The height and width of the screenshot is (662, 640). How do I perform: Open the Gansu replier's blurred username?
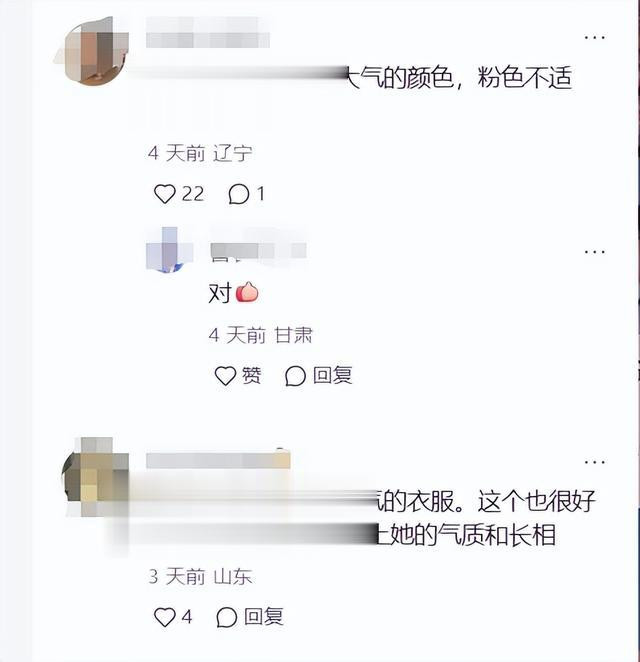click(258, 250)
